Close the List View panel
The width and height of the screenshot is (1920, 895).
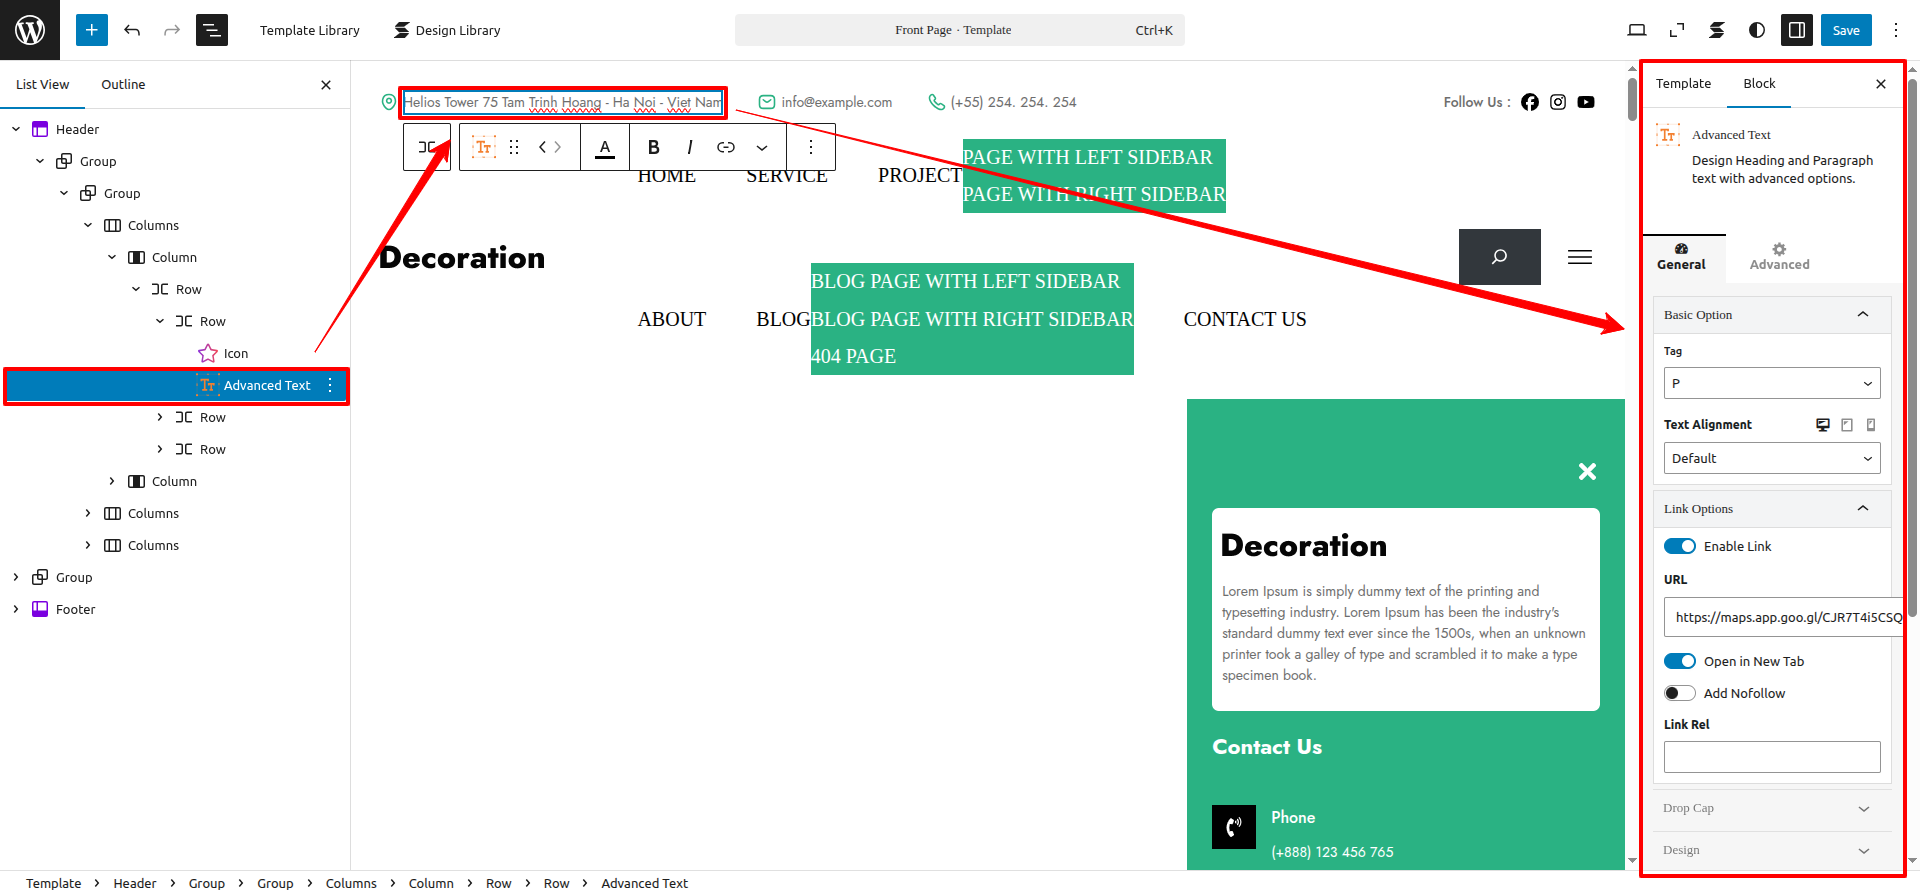pyautogui.click(x=326, y=85)
